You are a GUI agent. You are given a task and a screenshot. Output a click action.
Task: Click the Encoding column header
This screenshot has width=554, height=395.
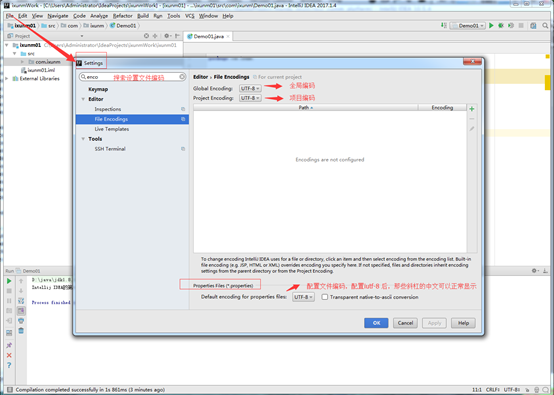(x=442, y=107)
